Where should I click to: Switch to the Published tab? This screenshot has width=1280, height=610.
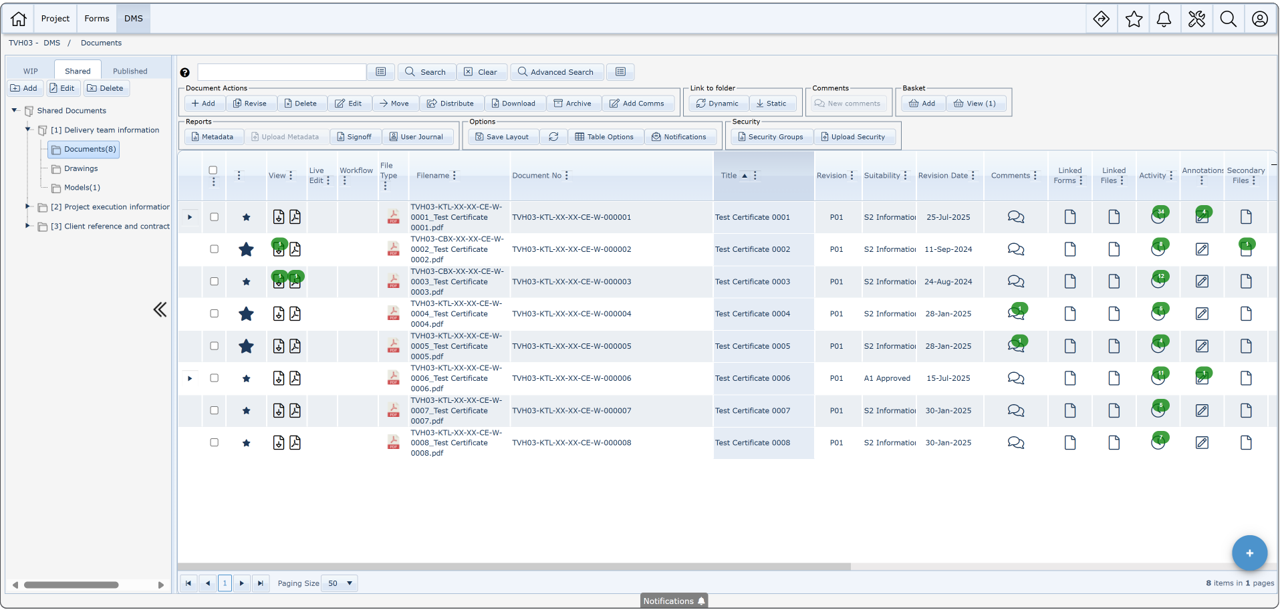pos(130,71)
